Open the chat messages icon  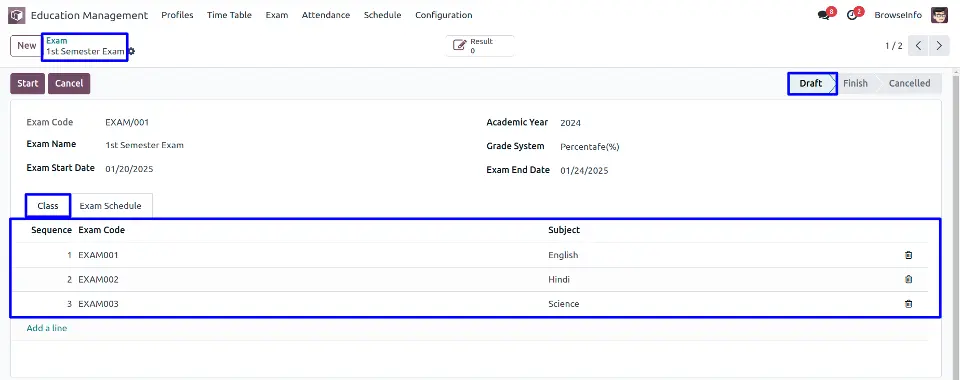823,15
